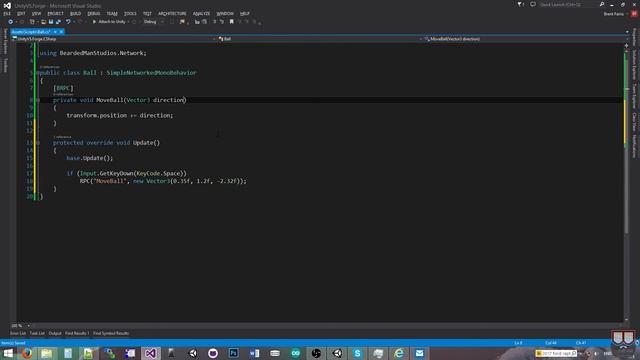Open Firefox from the taskbar

[x=27, y=353]
